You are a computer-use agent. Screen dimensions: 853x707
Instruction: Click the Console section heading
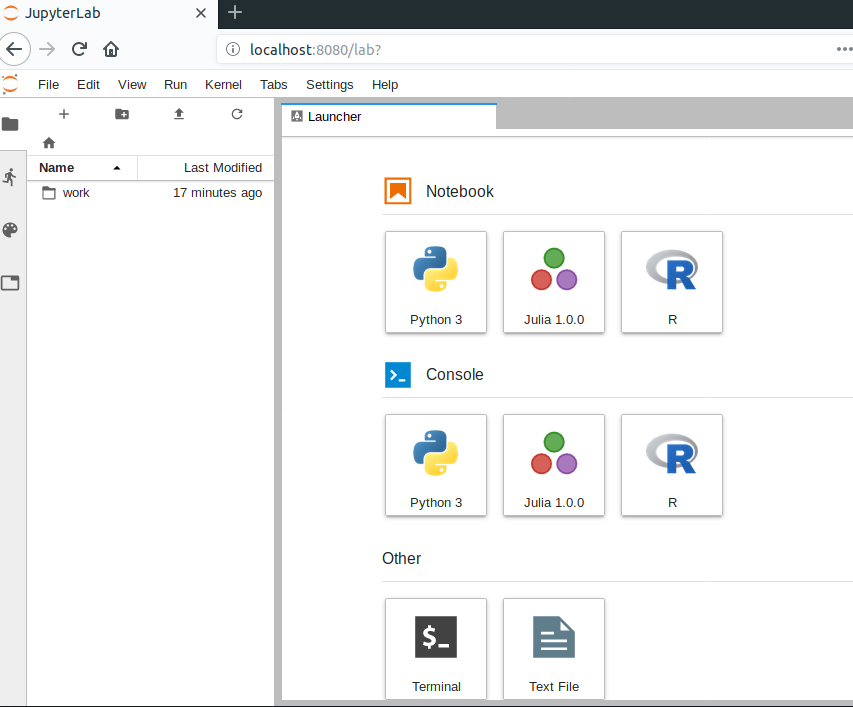coord(455,374)
